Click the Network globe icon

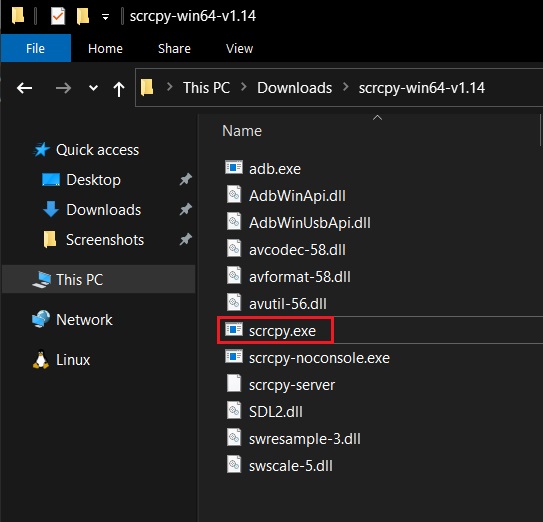coord(41,319)
